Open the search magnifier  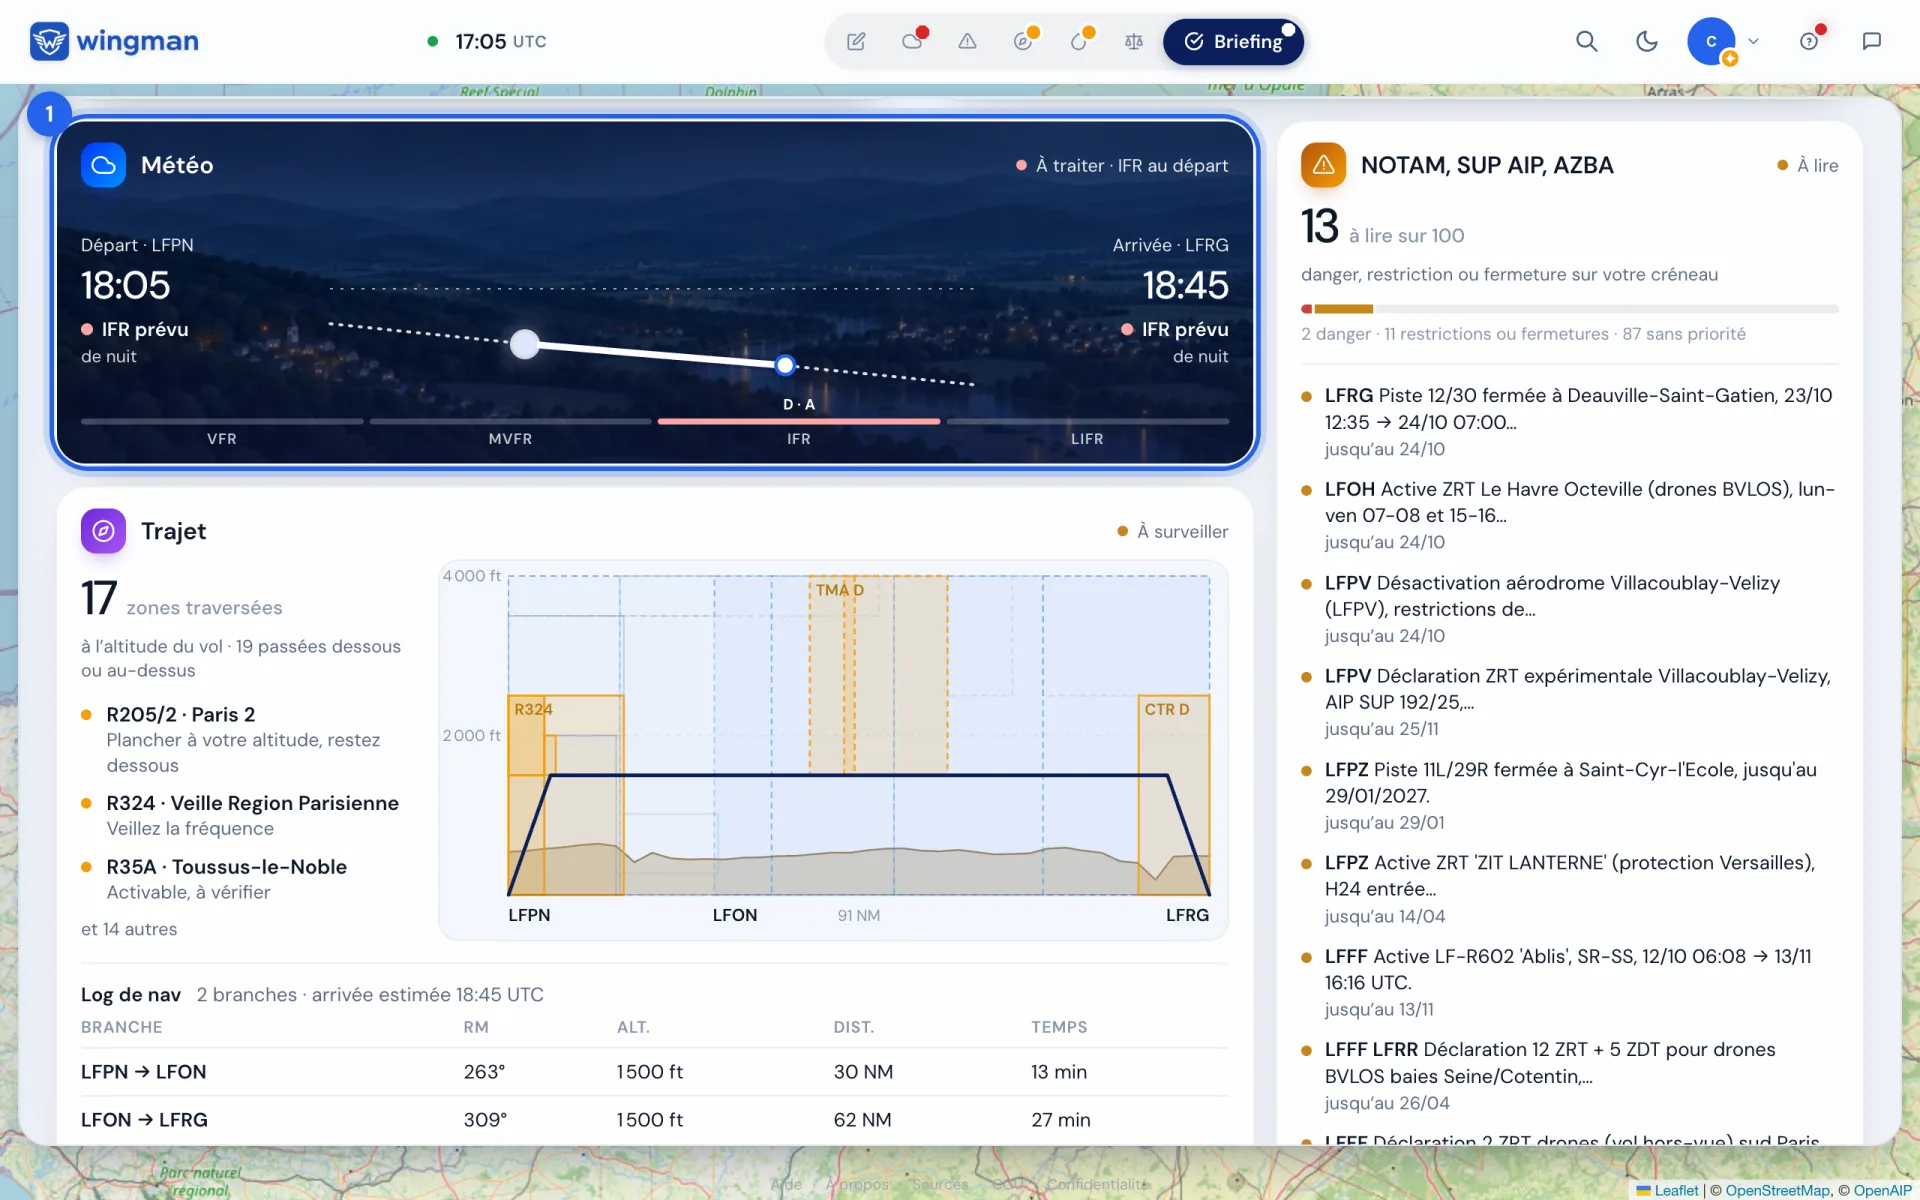[x=1586, y=41]
